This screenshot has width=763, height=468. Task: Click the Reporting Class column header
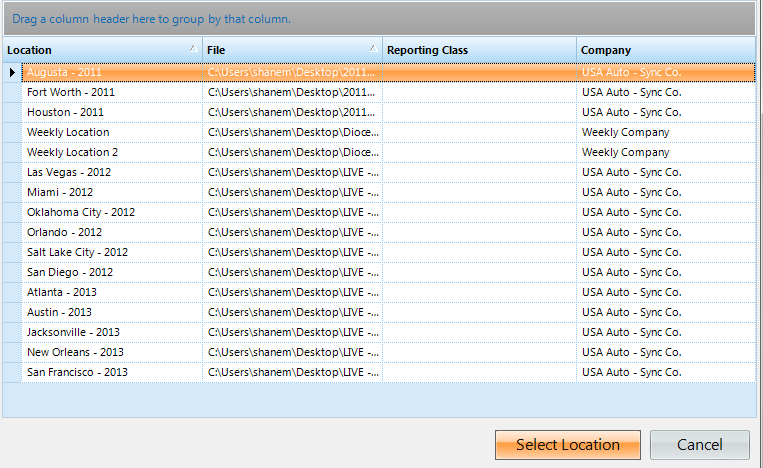[x=479, y=50]
